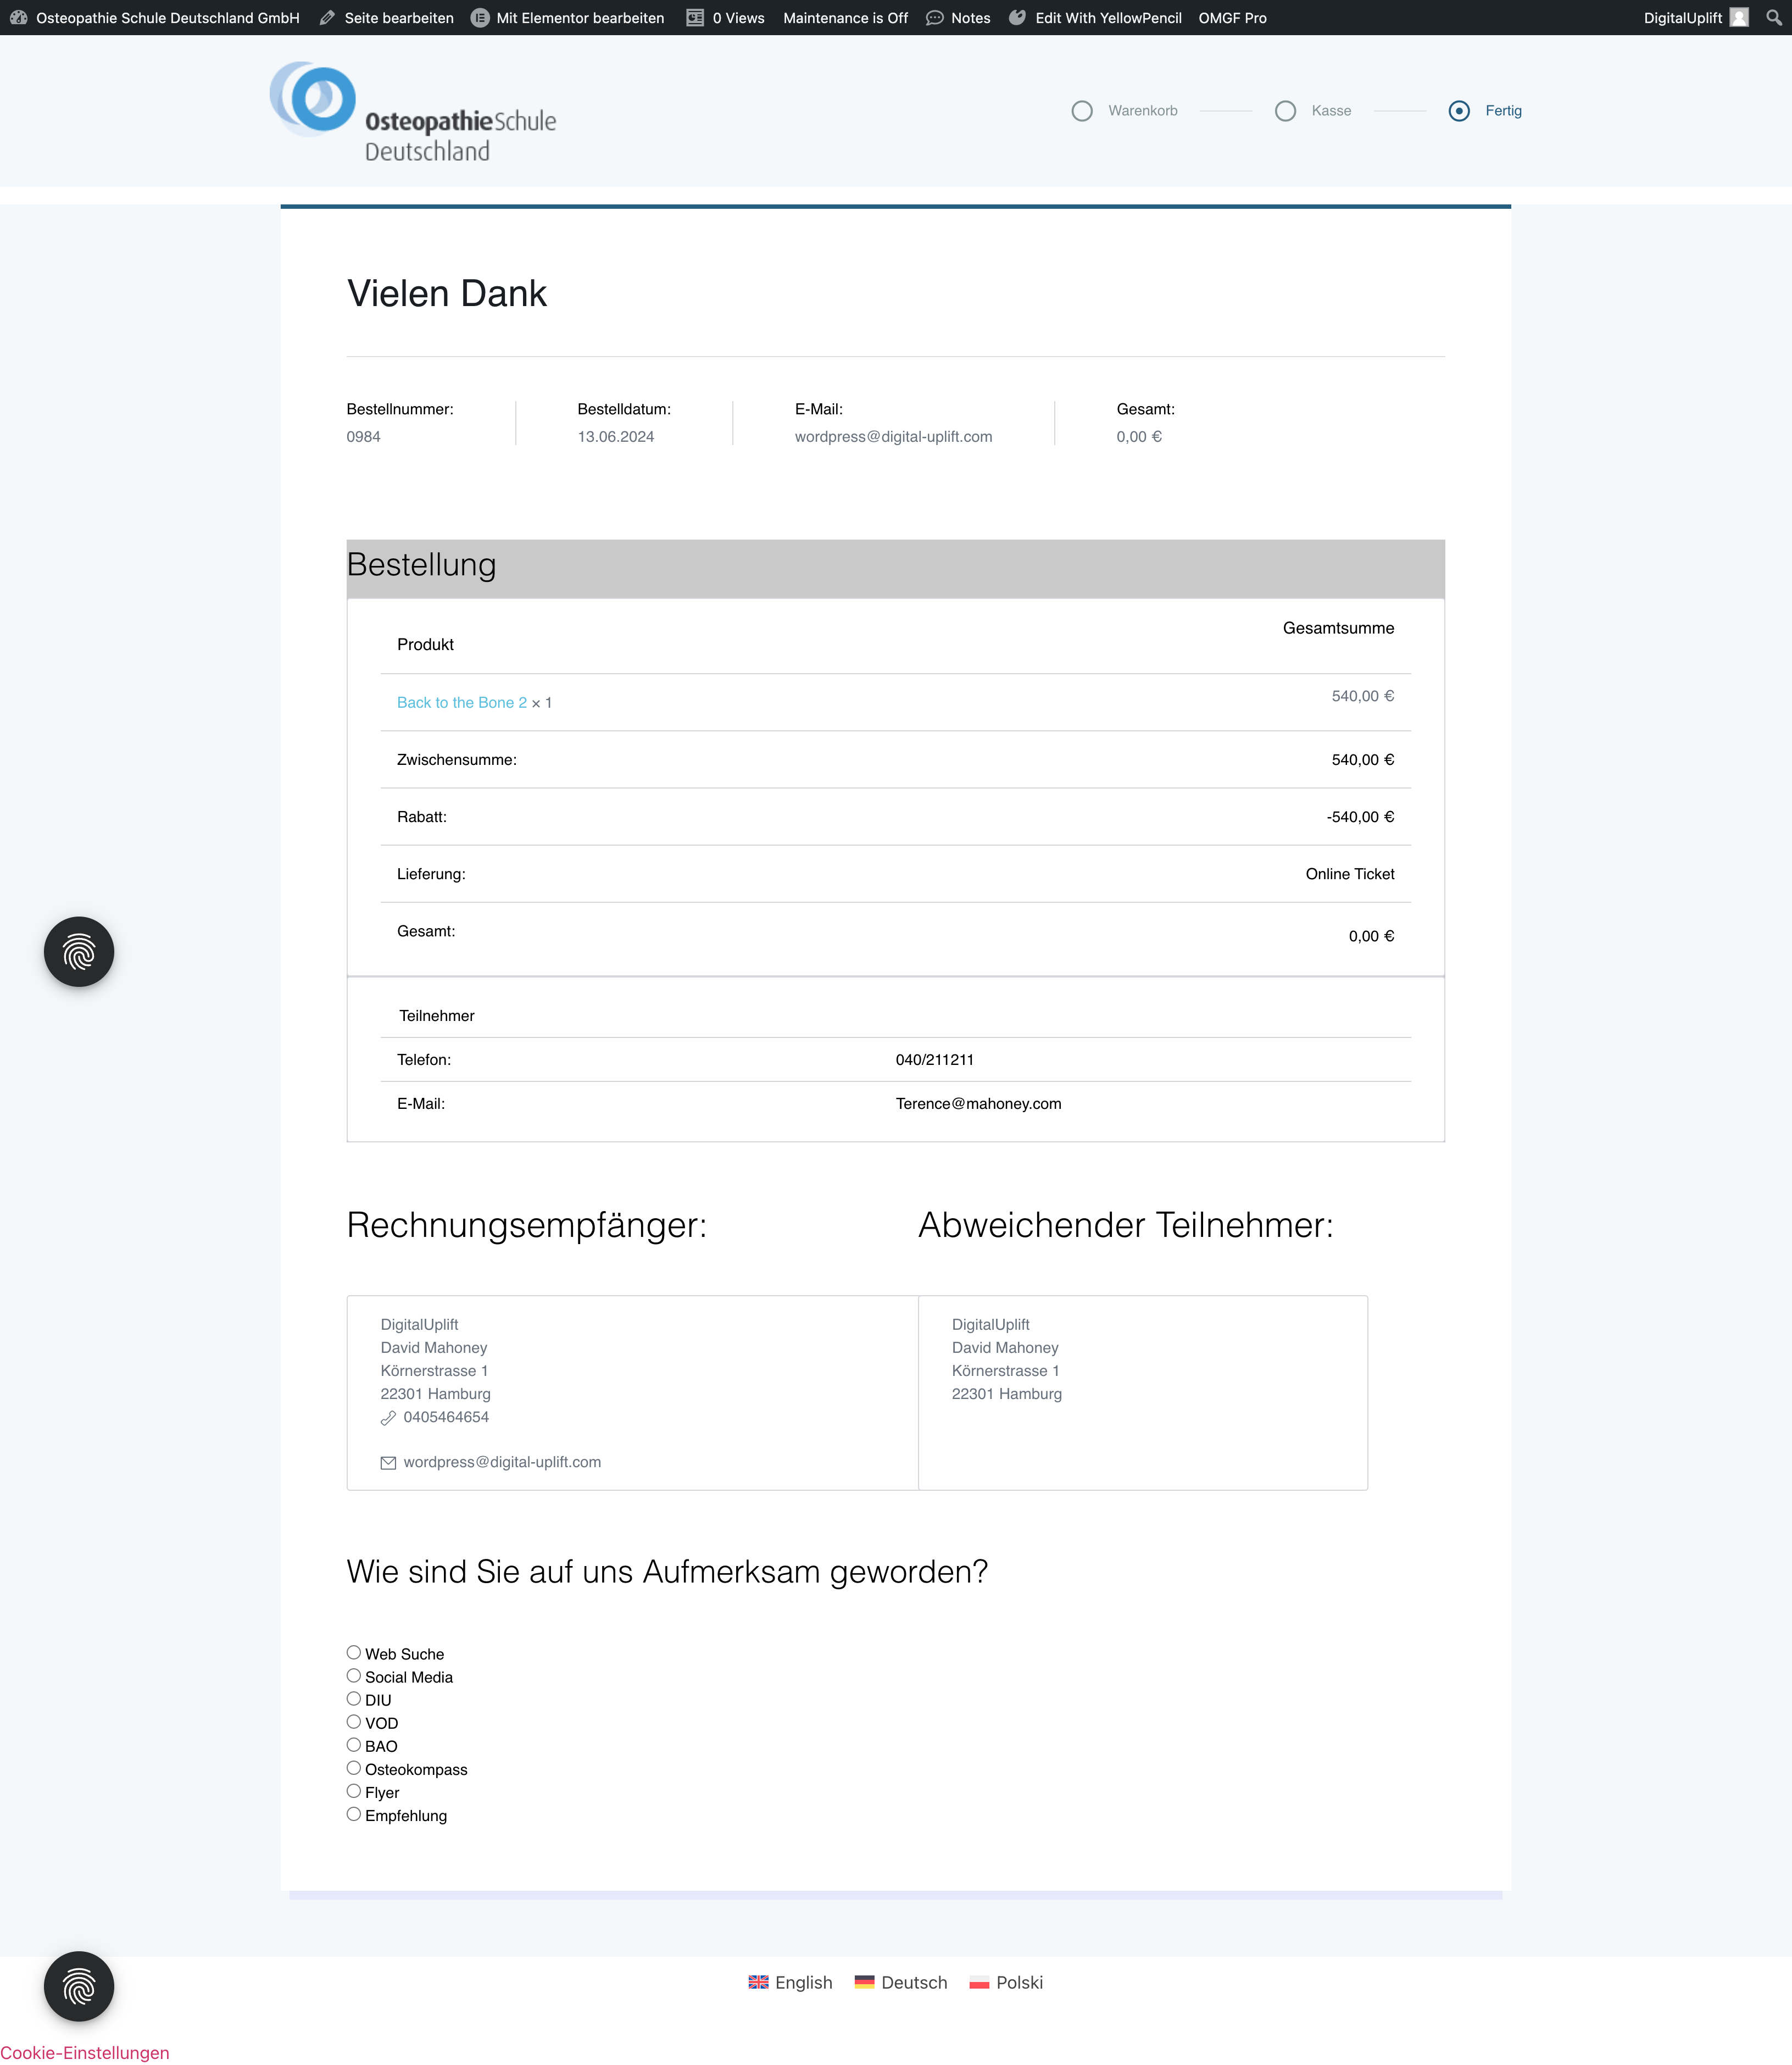Open the Back to the Bone 2 product link
This screenshot has height=2065, width=1792.
coord(461,702)
